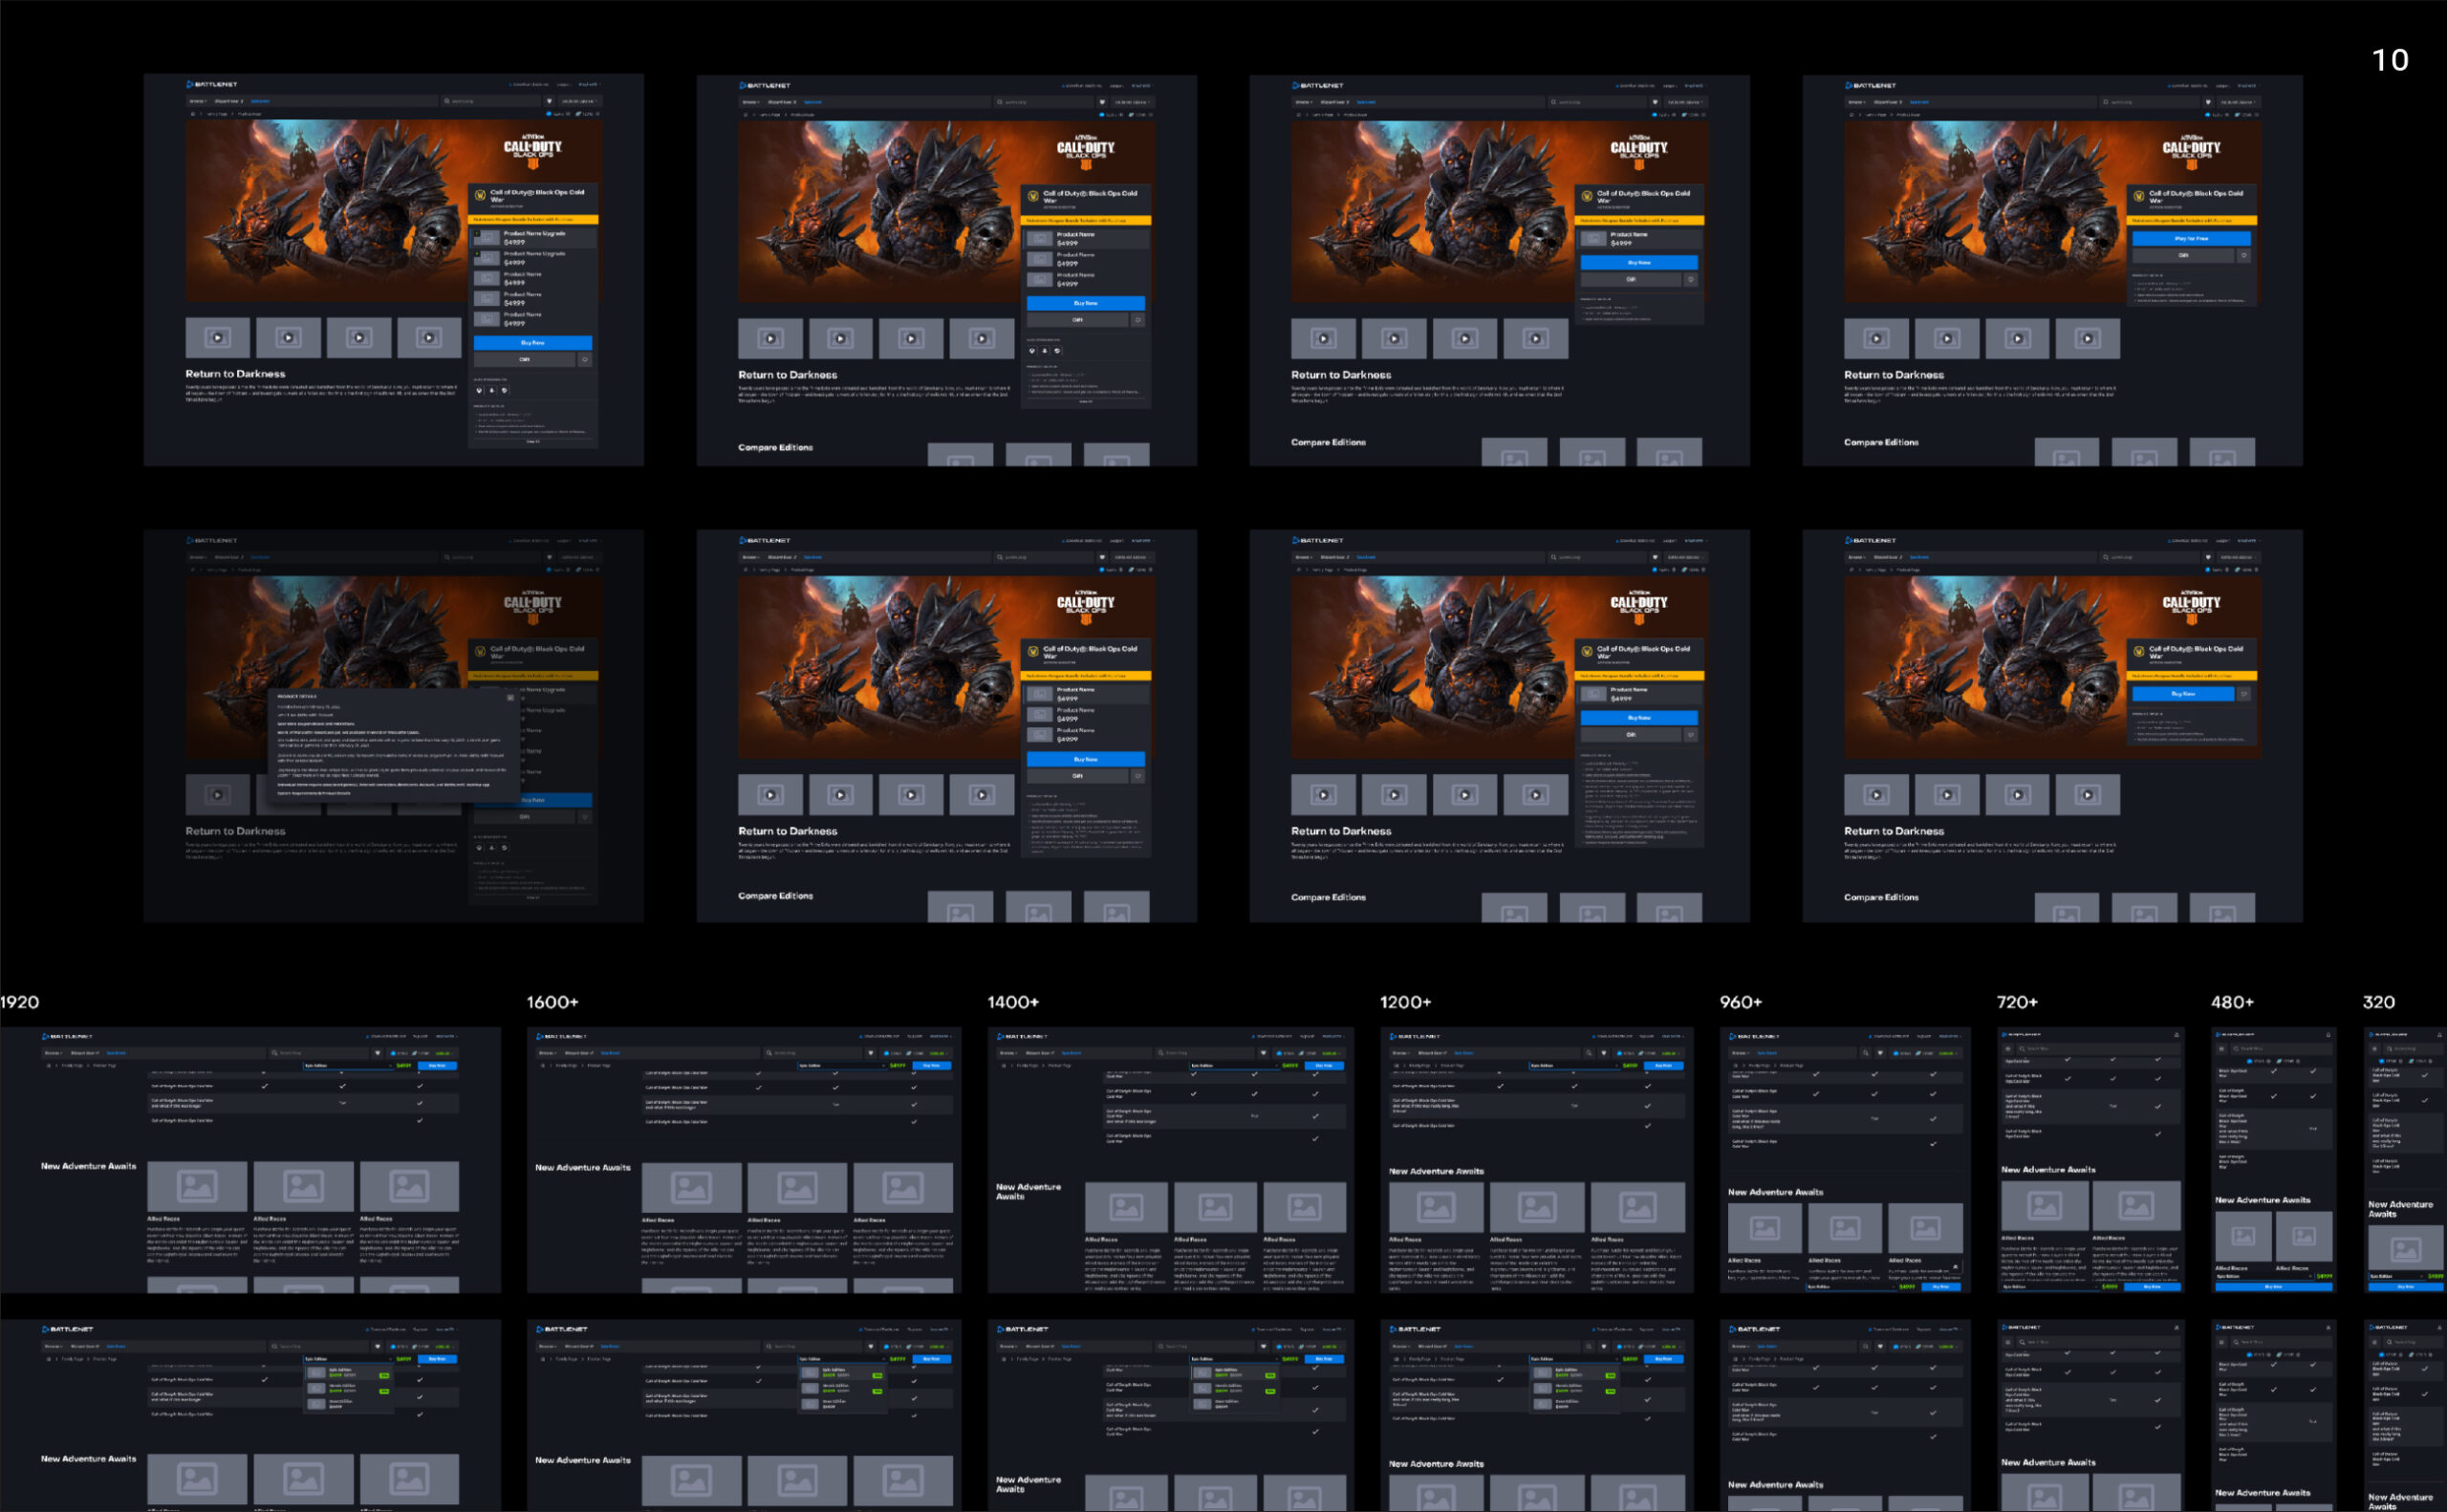Click the account icon in the upper 480+ frame
The image size is (2447, 1512).
tap(2328, 1035)
